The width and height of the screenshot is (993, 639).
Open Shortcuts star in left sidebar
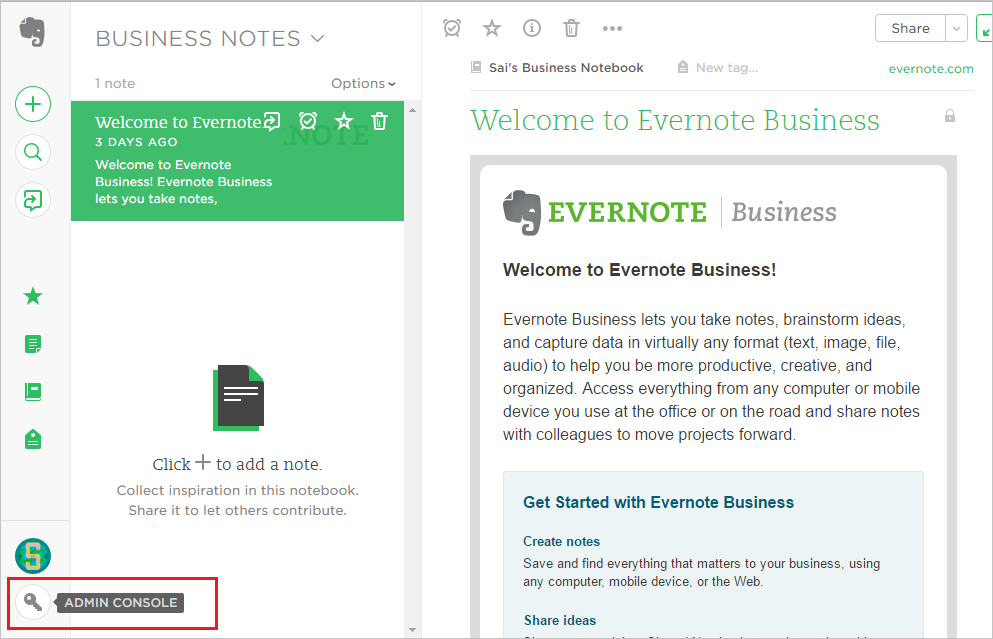coord(33,296)
